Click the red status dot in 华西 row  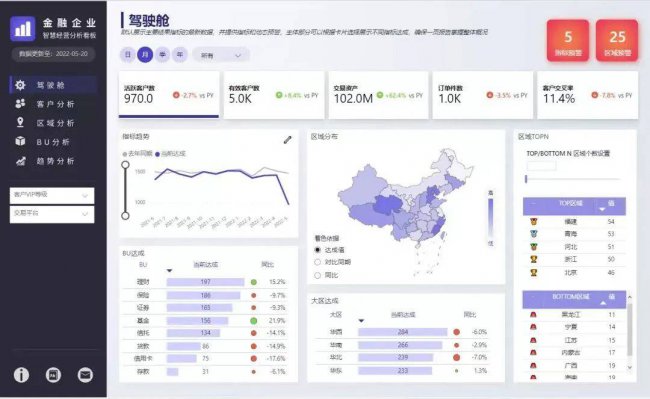pyautogui.click(x=456, y=332)
